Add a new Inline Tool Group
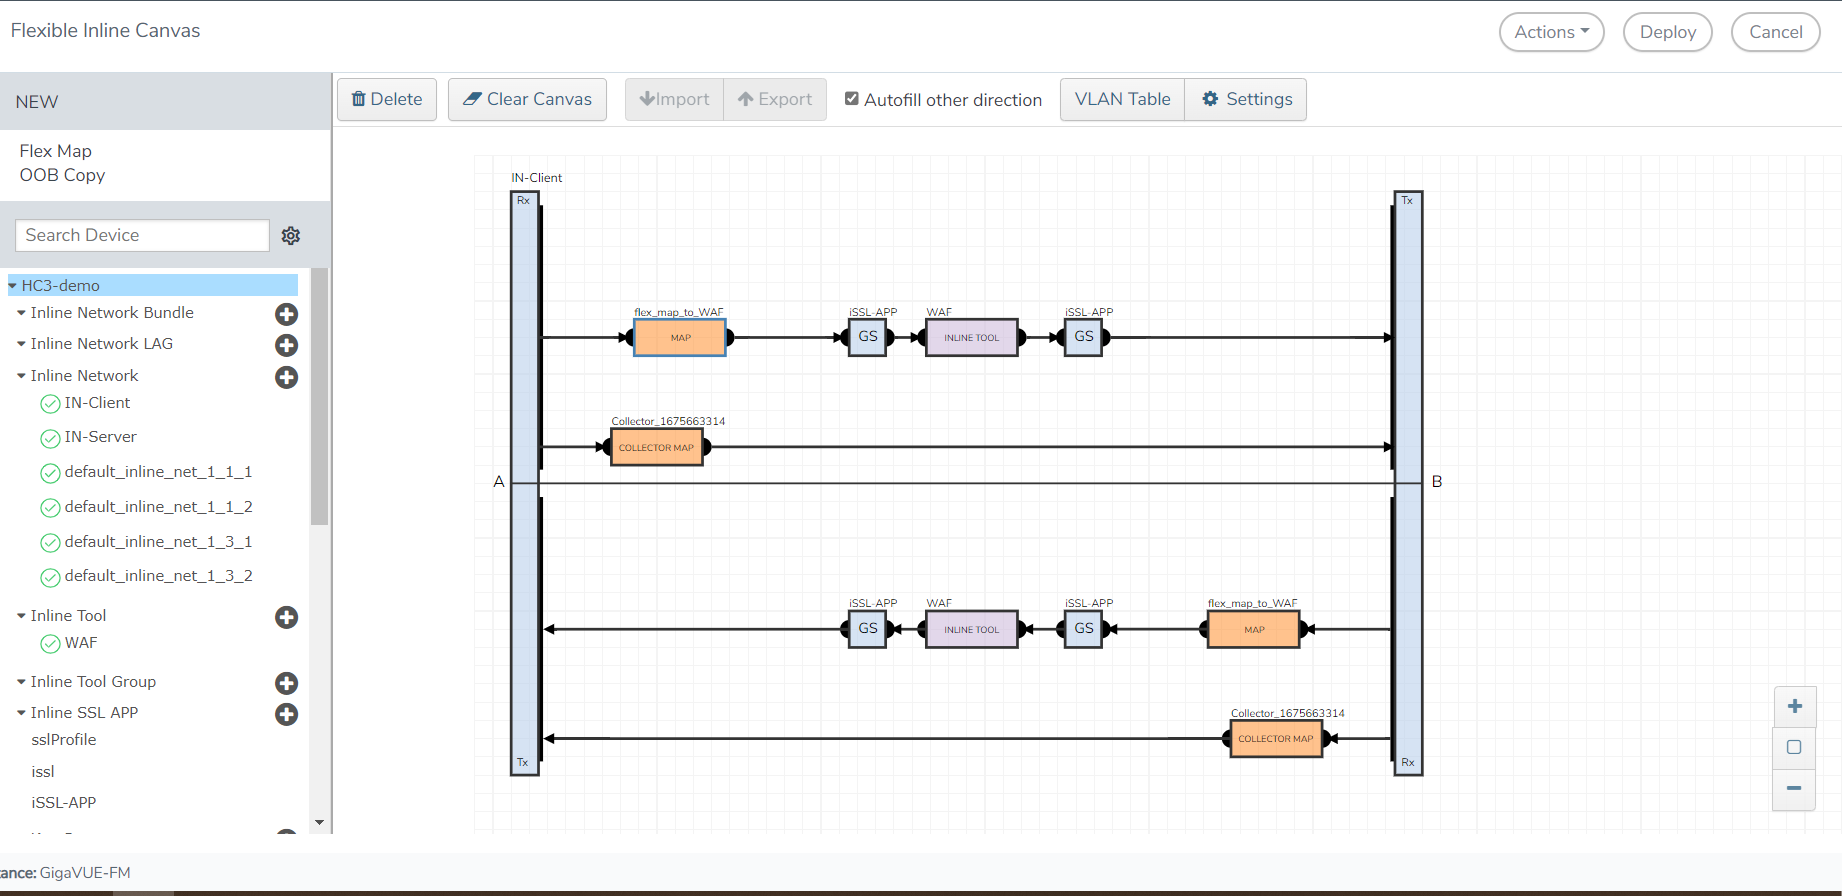The image size is (1842, 896). (x=287, y=683)
